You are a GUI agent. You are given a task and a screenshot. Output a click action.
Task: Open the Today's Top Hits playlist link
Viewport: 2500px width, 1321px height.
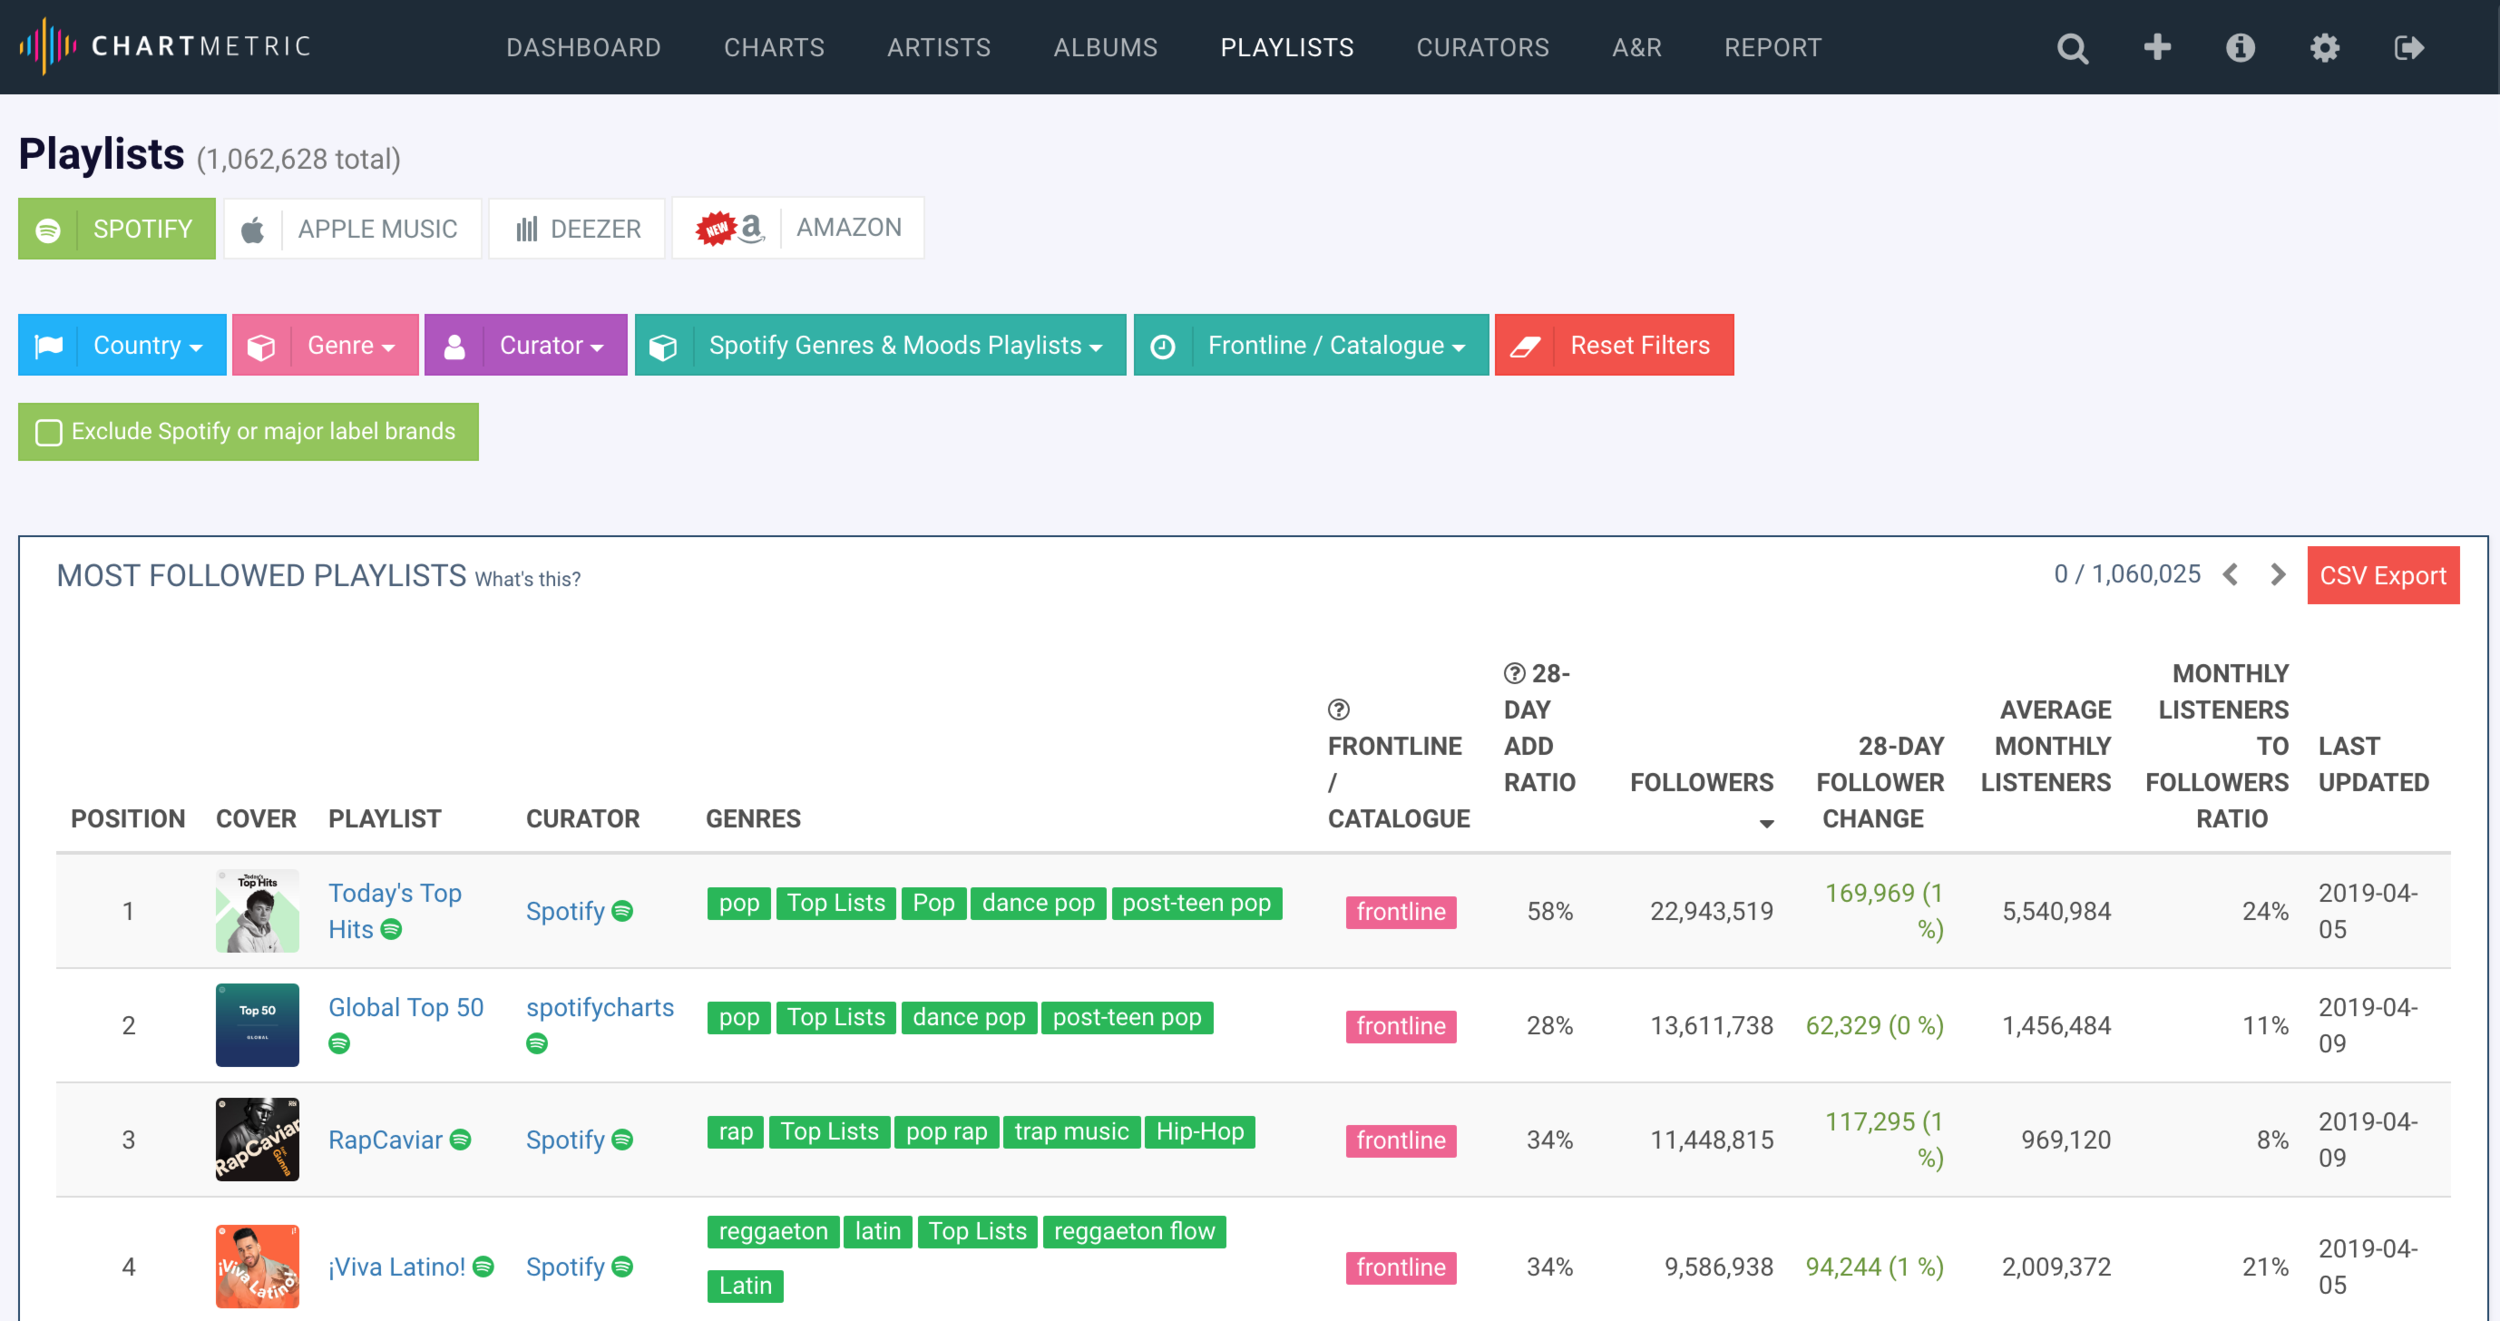pyautogui.click(x=394, y=893)
